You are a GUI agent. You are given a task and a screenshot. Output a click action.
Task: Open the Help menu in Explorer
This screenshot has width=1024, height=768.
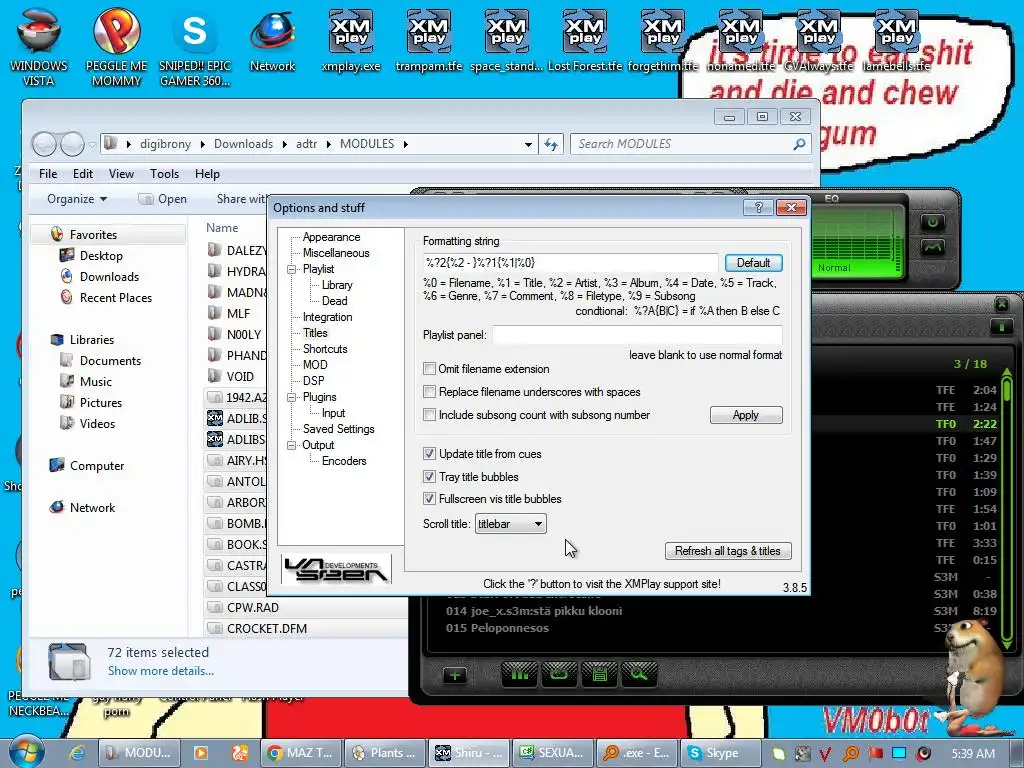tap(207, 174)
